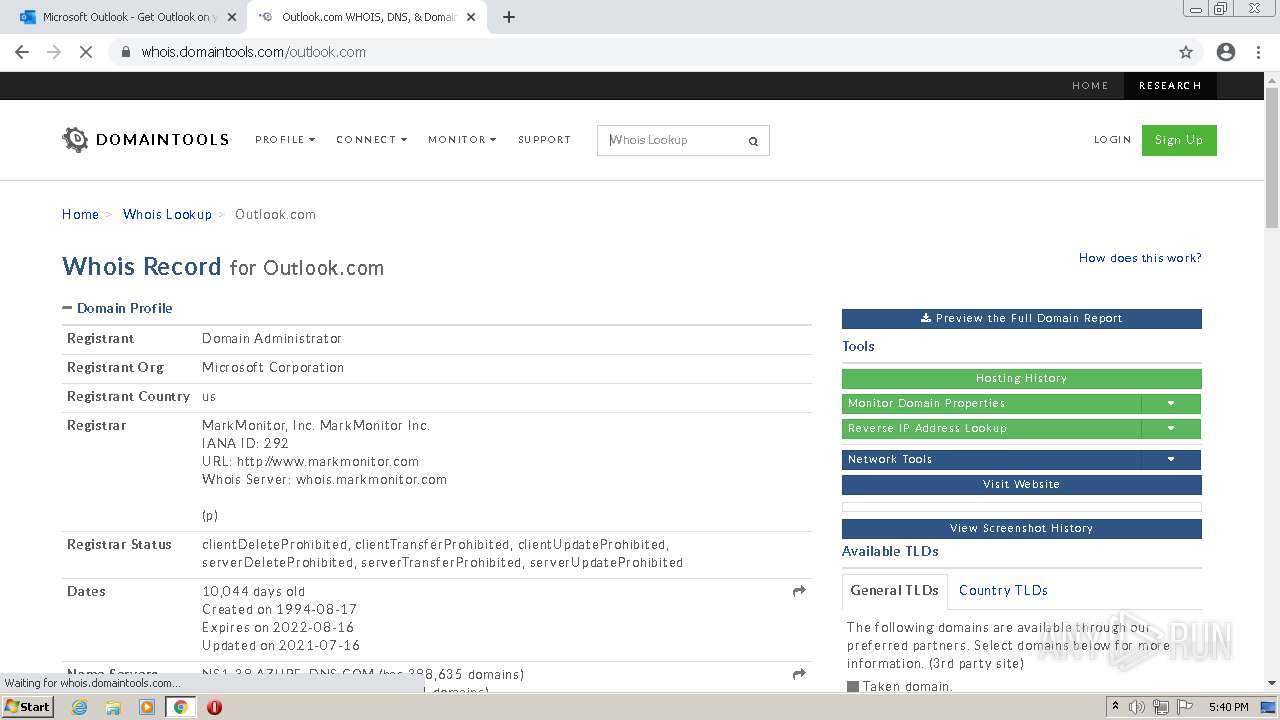Click share arrow in Name Servers row
The width and height of the screenshot is (1280, 720).
[799, 674]
